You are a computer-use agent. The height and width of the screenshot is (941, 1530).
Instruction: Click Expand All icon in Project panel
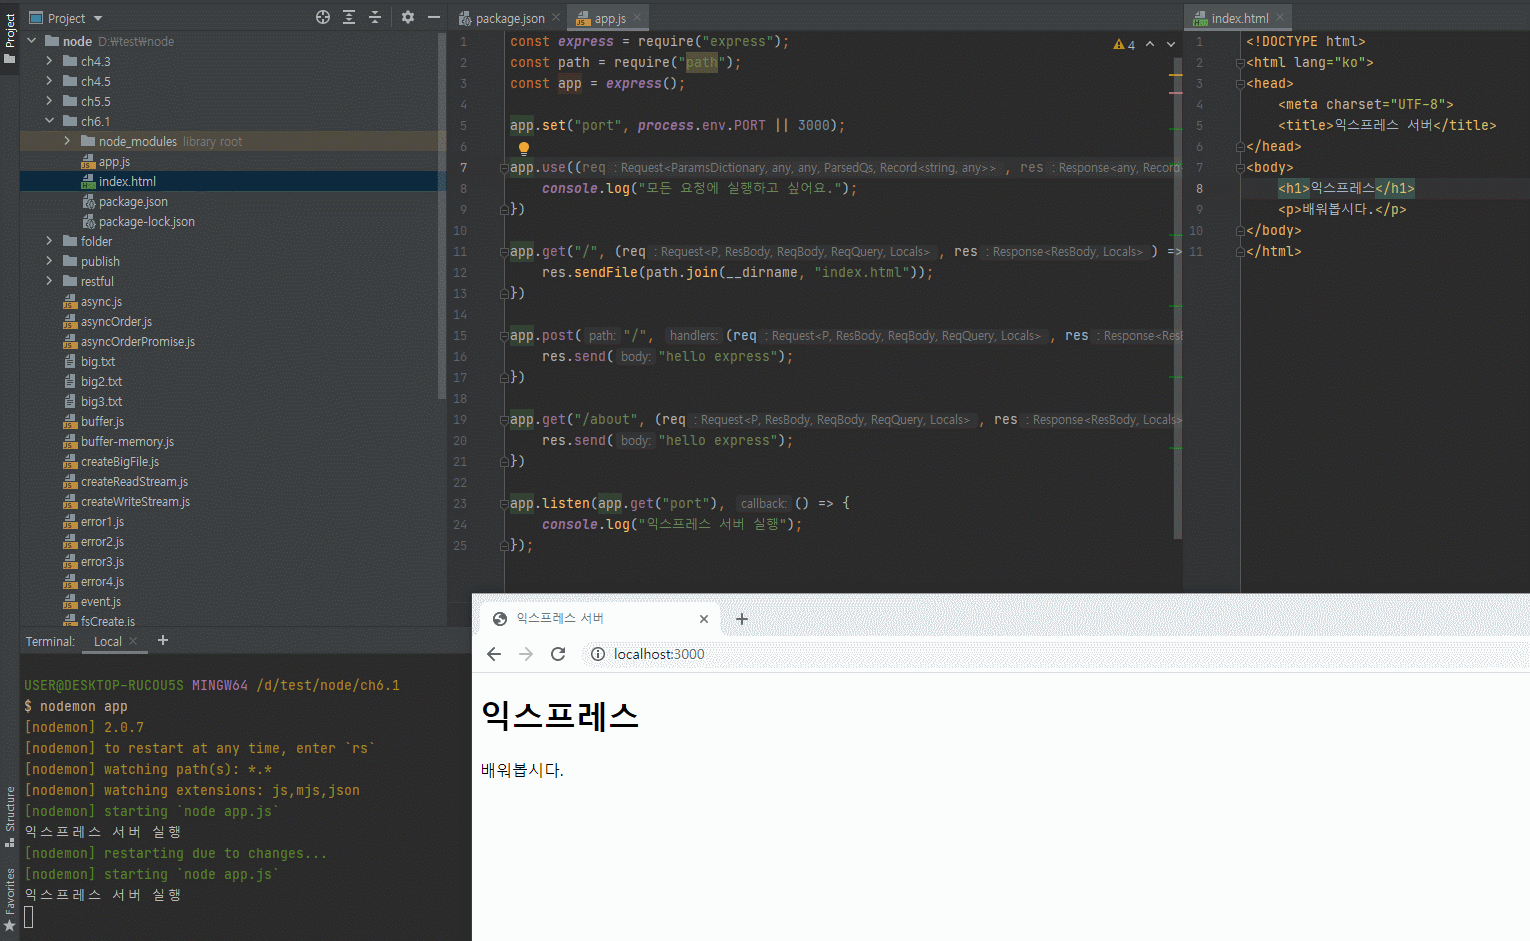(x=349, y=17)
